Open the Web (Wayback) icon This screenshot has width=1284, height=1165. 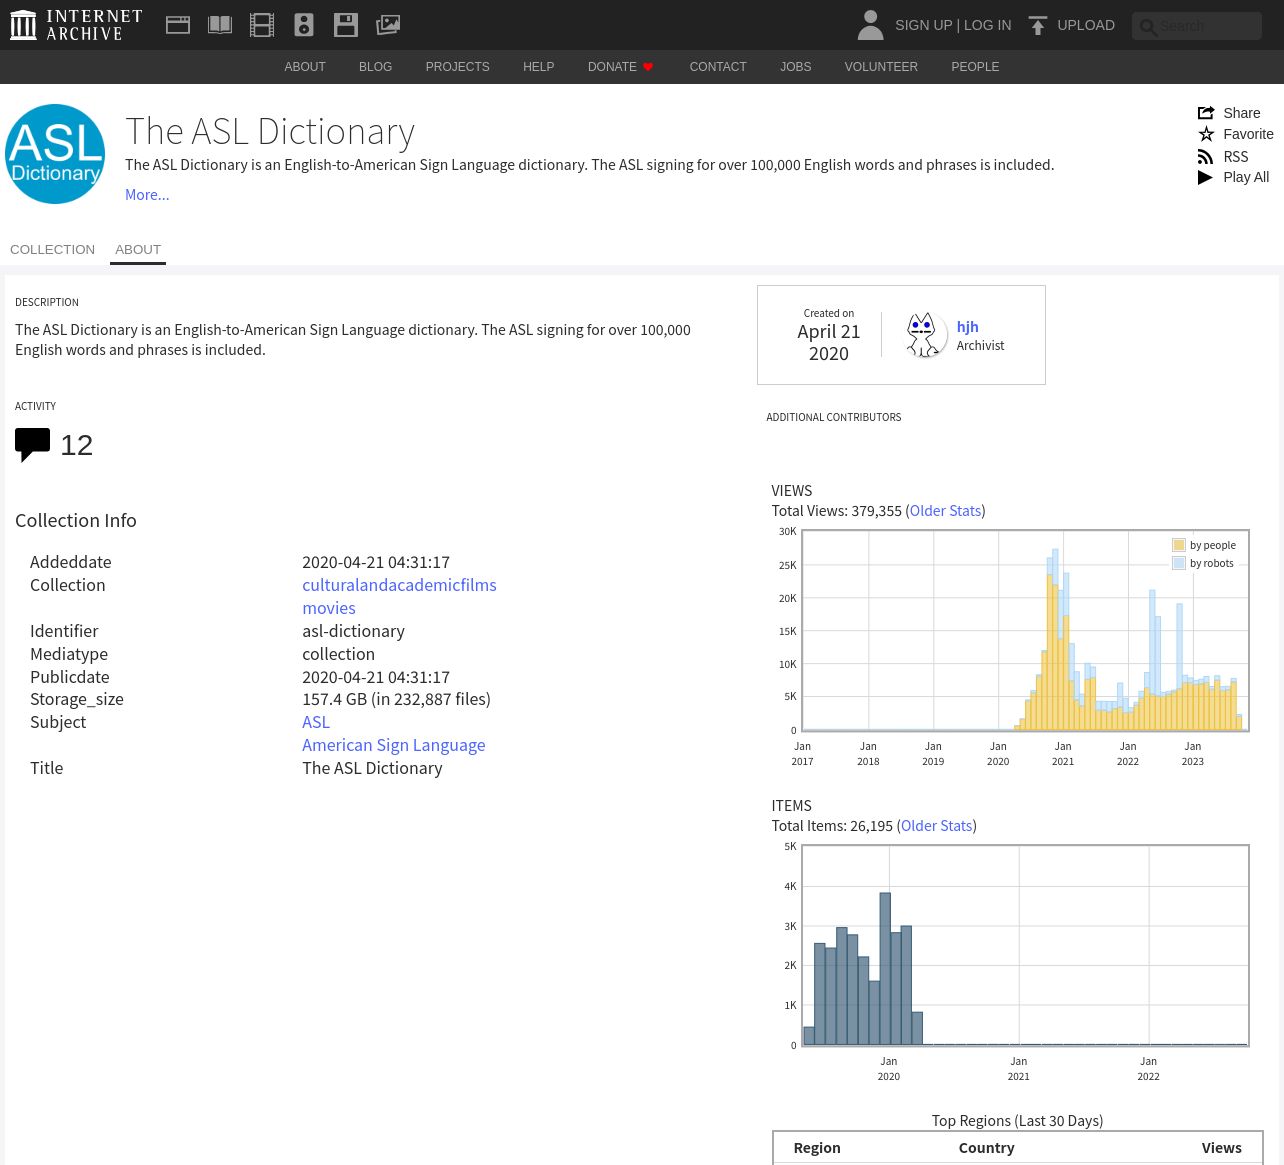coord(178,25)
